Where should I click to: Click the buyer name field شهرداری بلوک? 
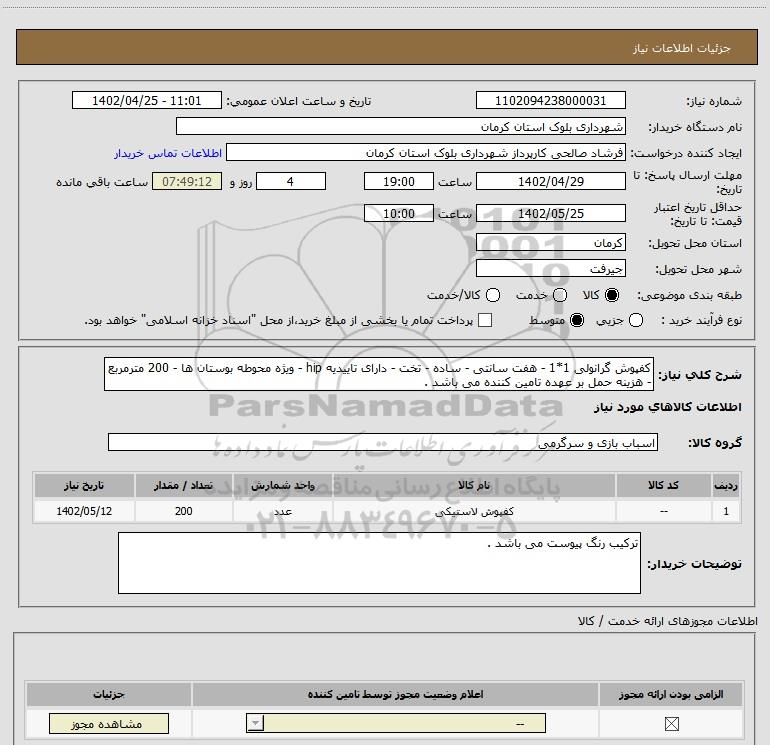[x=401, y=126]
